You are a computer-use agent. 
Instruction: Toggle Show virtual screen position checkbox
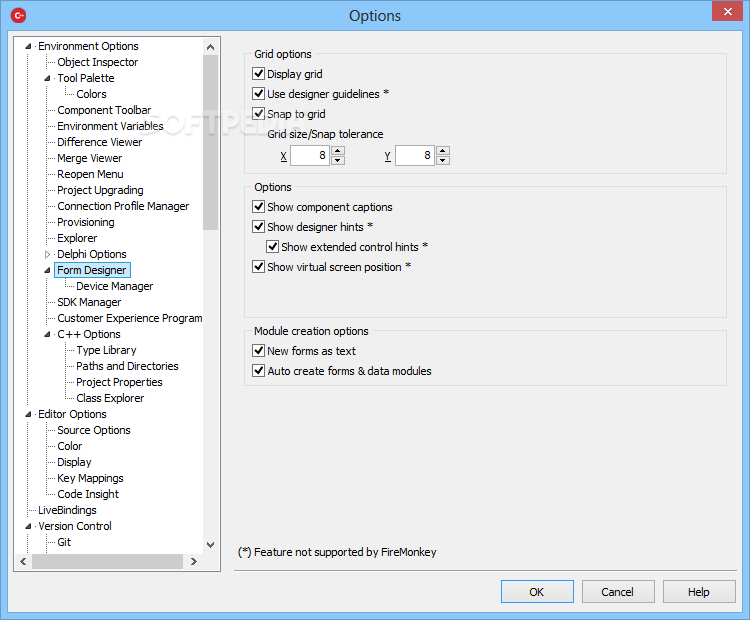[258, 267]
